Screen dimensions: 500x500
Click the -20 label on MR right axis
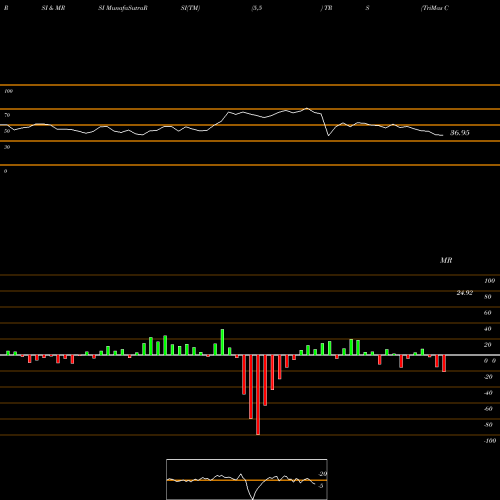[x=488, y=377]
